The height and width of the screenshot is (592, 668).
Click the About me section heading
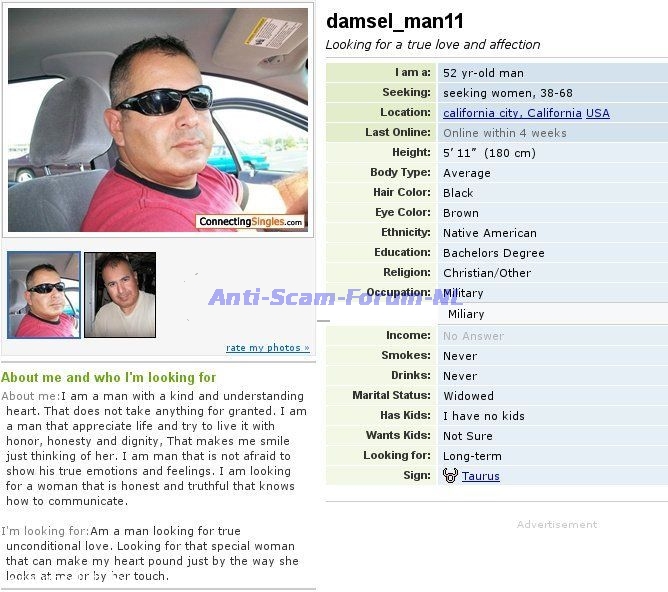coord(109,377)
